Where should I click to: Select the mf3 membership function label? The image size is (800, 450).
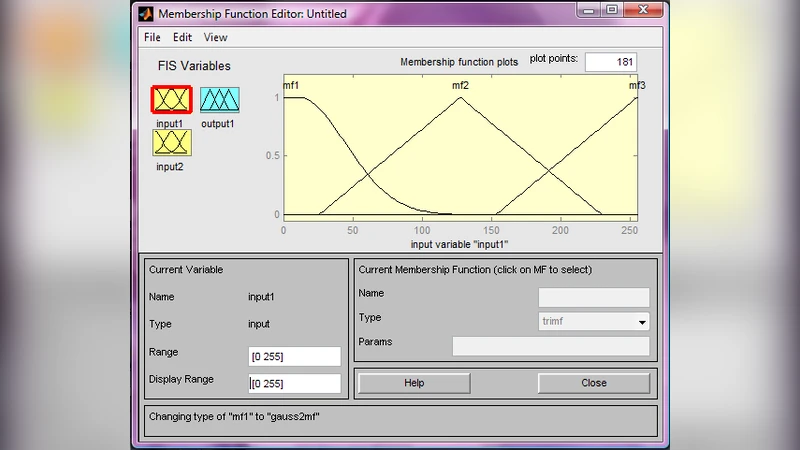point(636,86)
